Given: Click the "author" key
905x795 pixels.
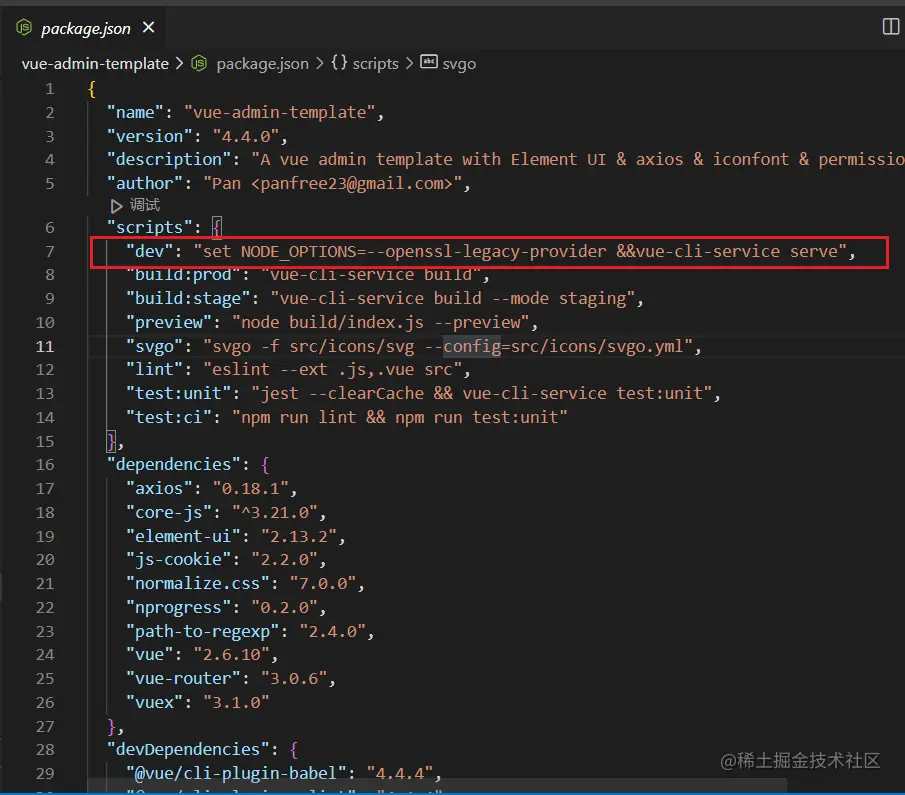Looking at the screenshot, I should click(145, 184).
